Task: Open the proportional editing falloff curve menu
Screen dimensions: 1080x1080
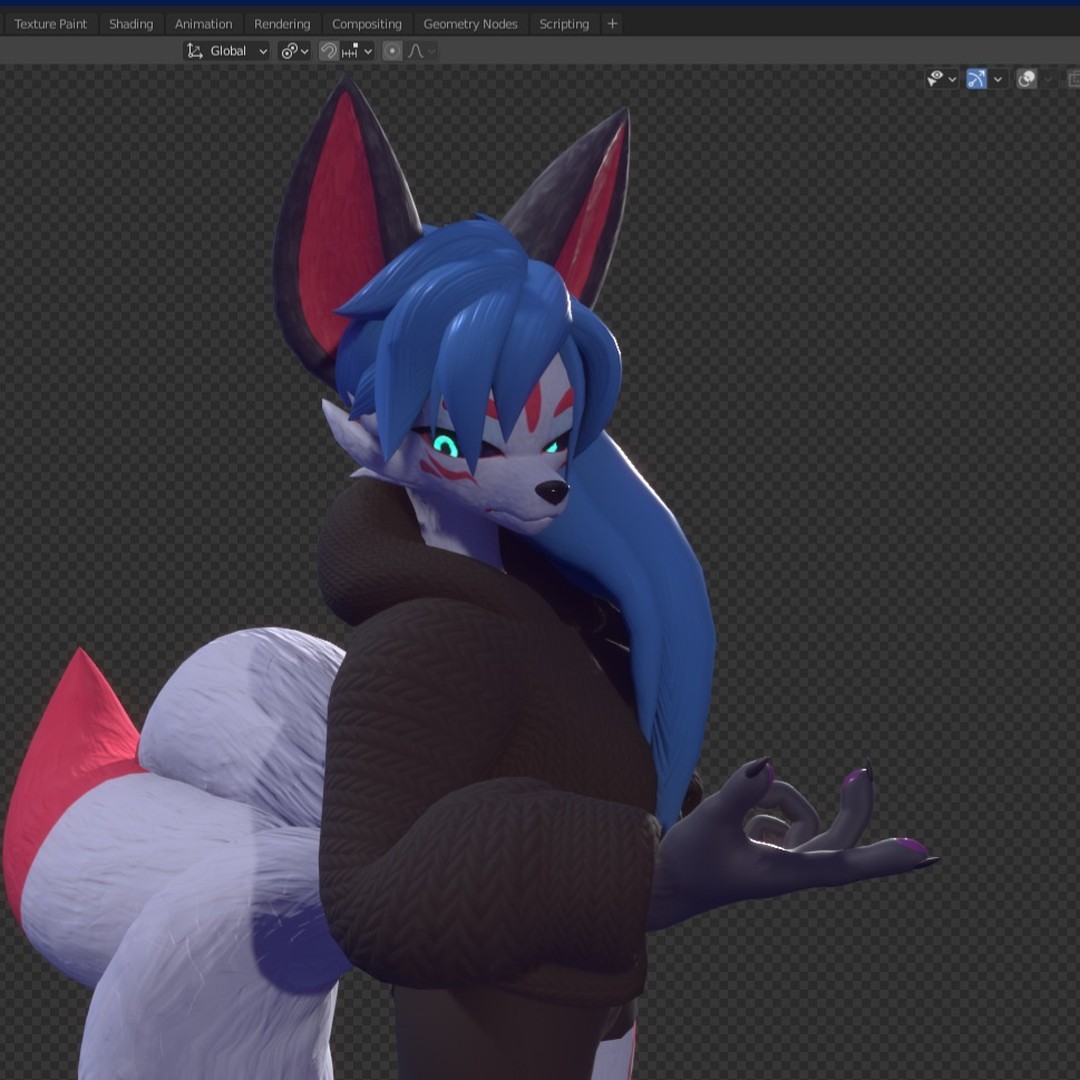Action: pyautogui.click(x=418, y=51)
